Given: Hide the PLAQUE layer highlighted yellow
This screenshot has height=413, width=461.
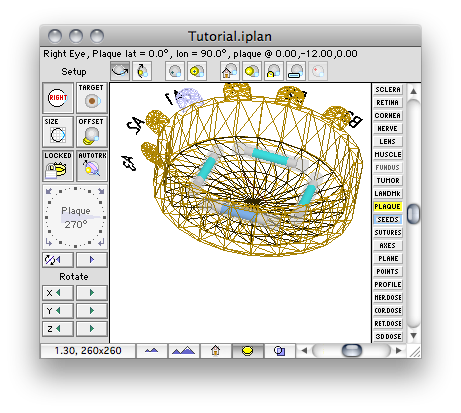Looking at the screenshot, I should pos(388,207).
